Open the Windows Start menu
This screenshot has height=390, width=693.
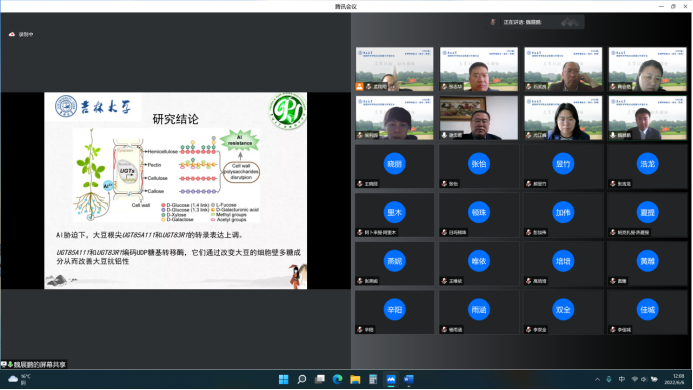coord(283,379)
